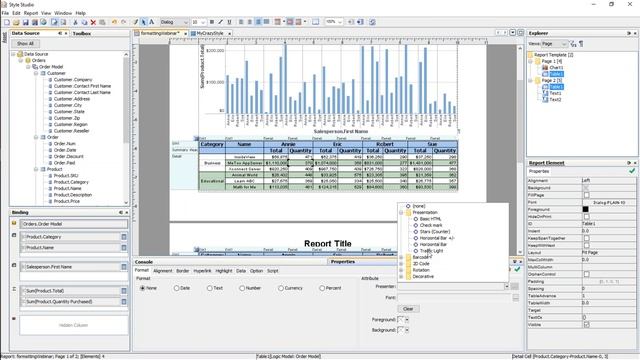Click the Foreground color picker in Console
Screen dimensions: 640x360
pyautogui.click(x=403, y=320)
